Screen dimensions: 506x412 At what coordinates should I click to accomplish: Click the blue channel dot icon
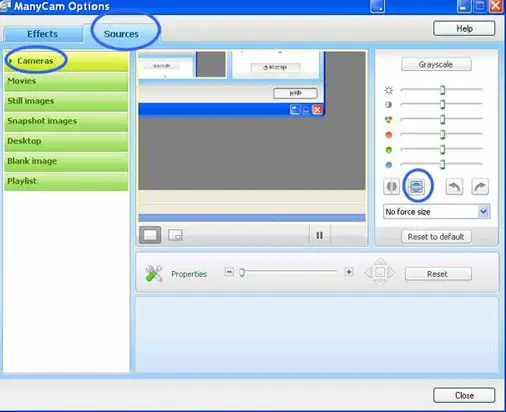coord(388,165)
